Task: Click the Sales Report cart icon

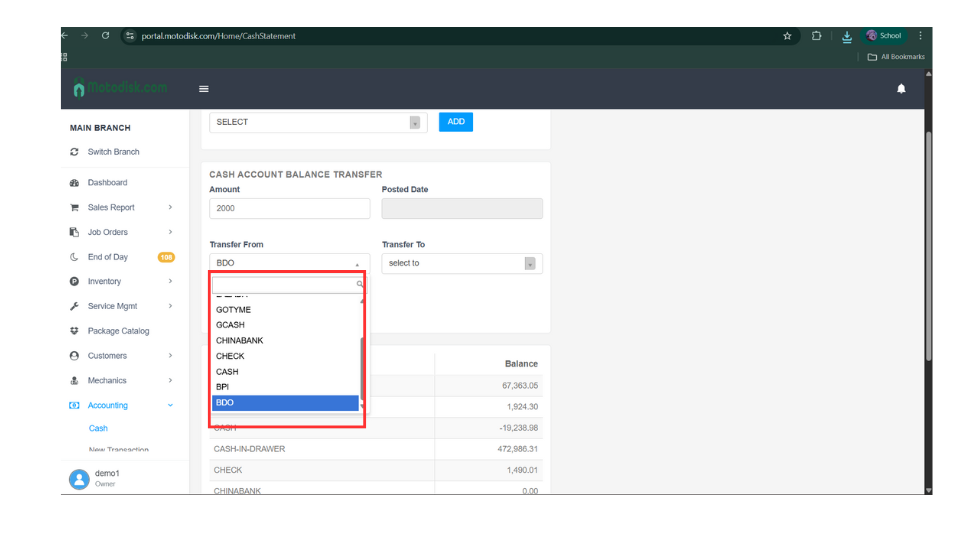Action: tap(74, 208)
